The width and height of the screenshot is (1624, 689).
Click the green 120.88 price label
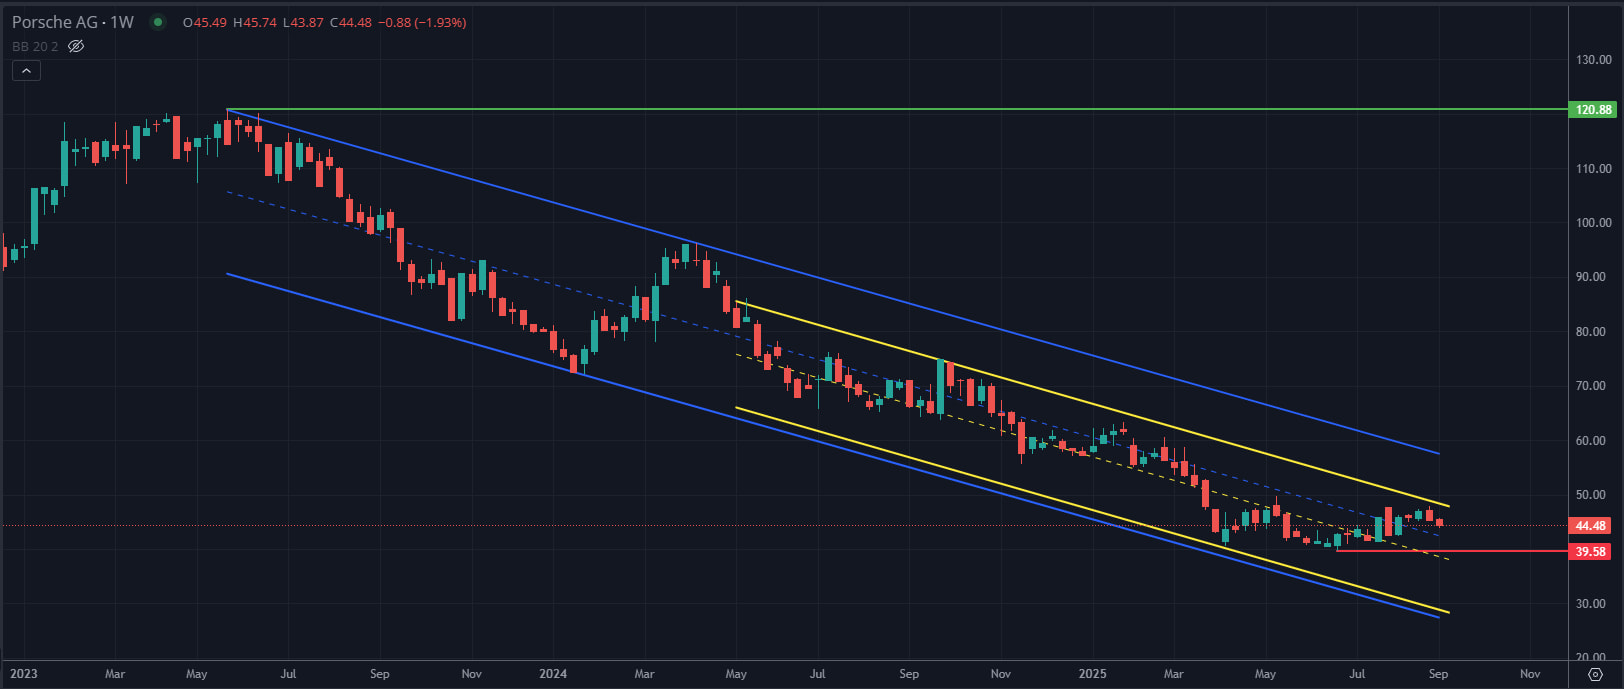click(x=1593, y=110)
